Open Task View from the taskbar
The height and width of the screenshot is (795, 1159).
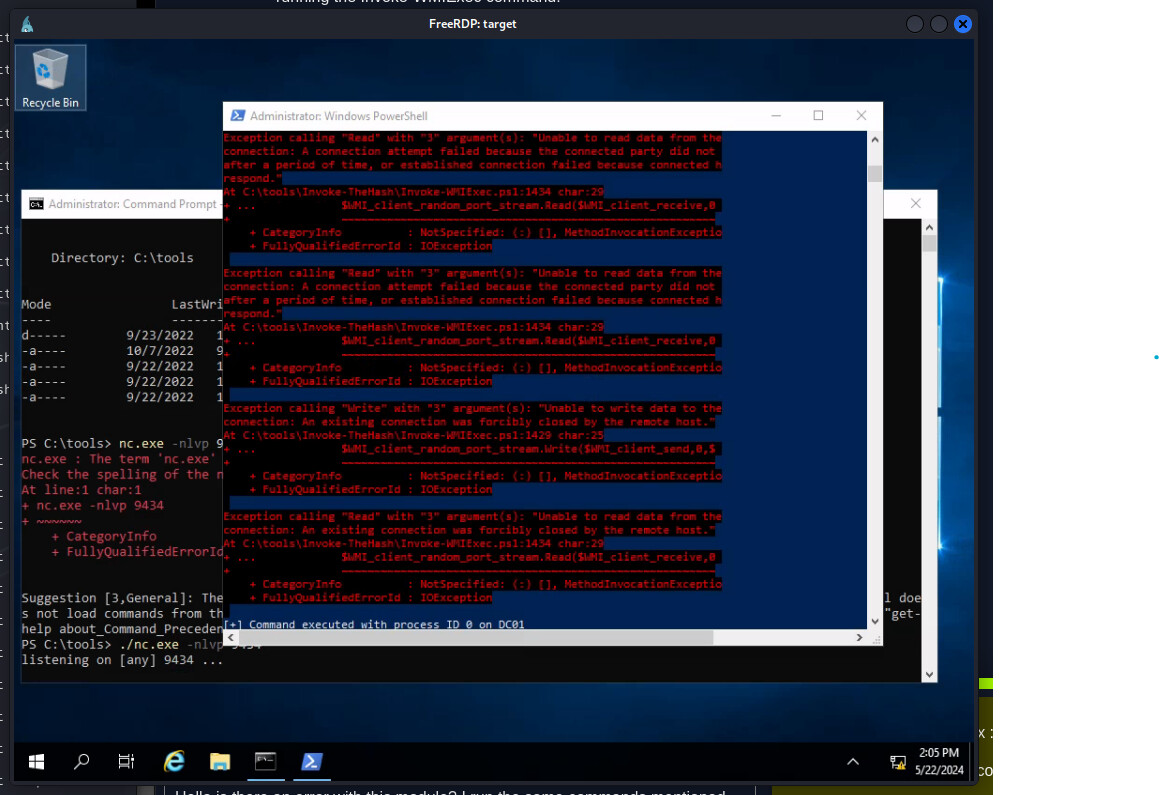(126, 762)
